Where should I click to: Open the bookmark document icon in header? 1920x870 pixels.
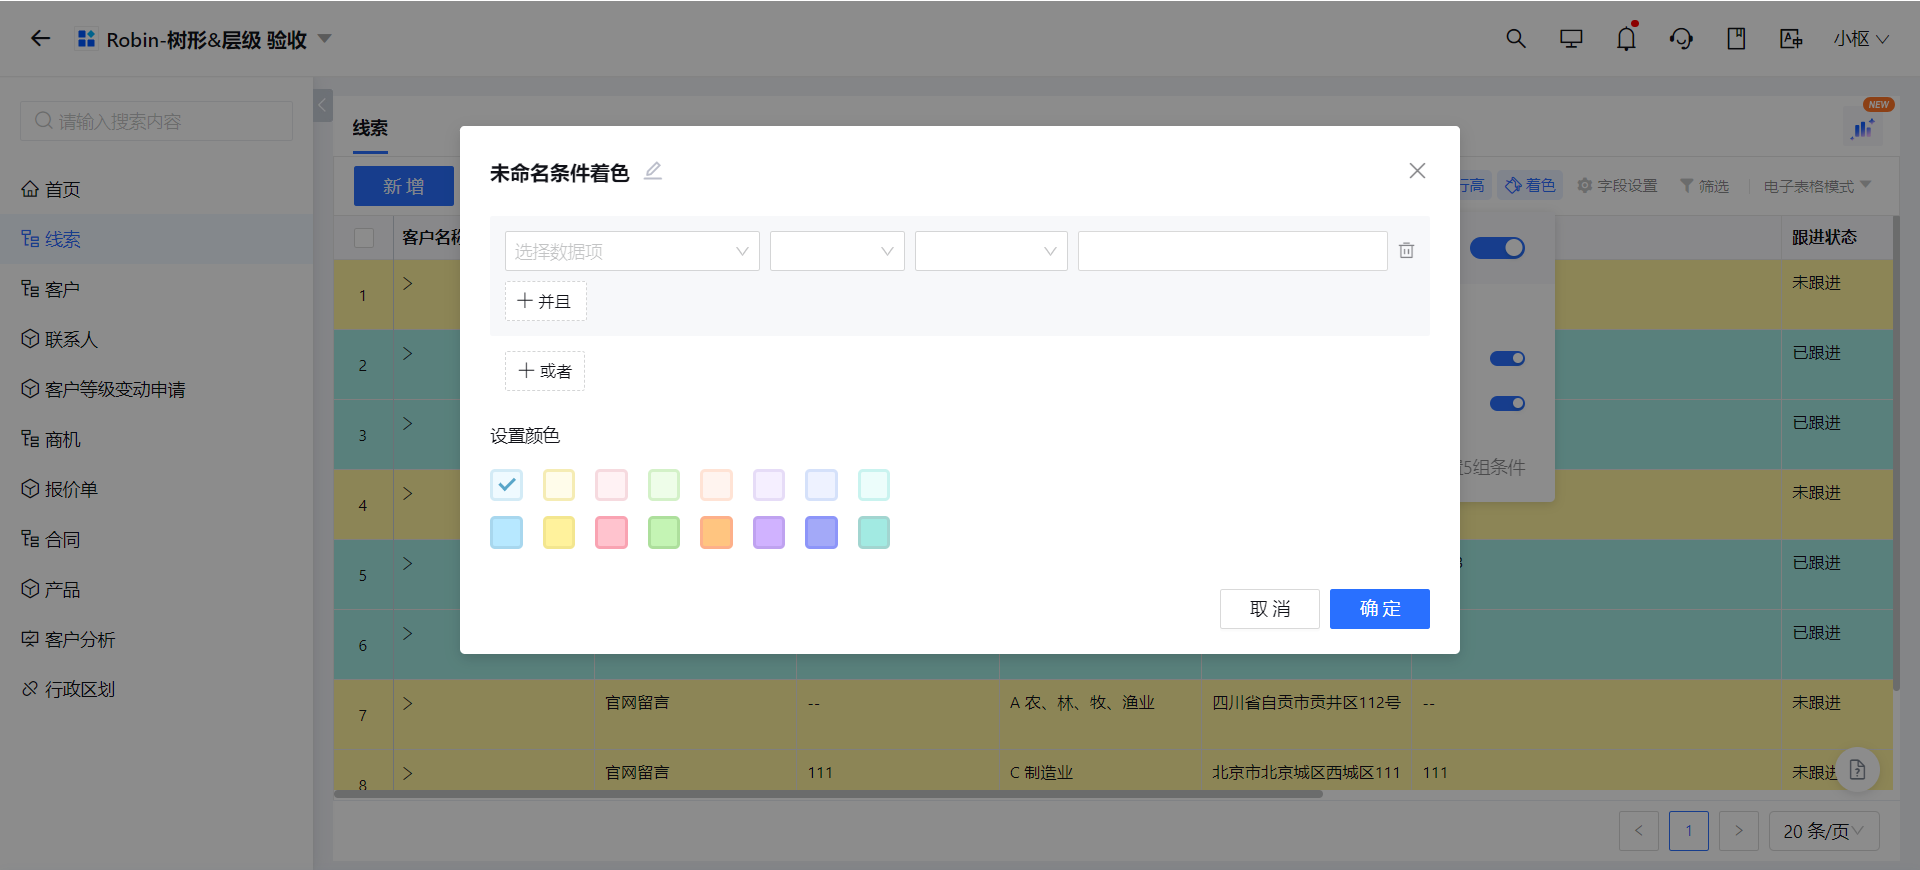[x=1736, y=39]
